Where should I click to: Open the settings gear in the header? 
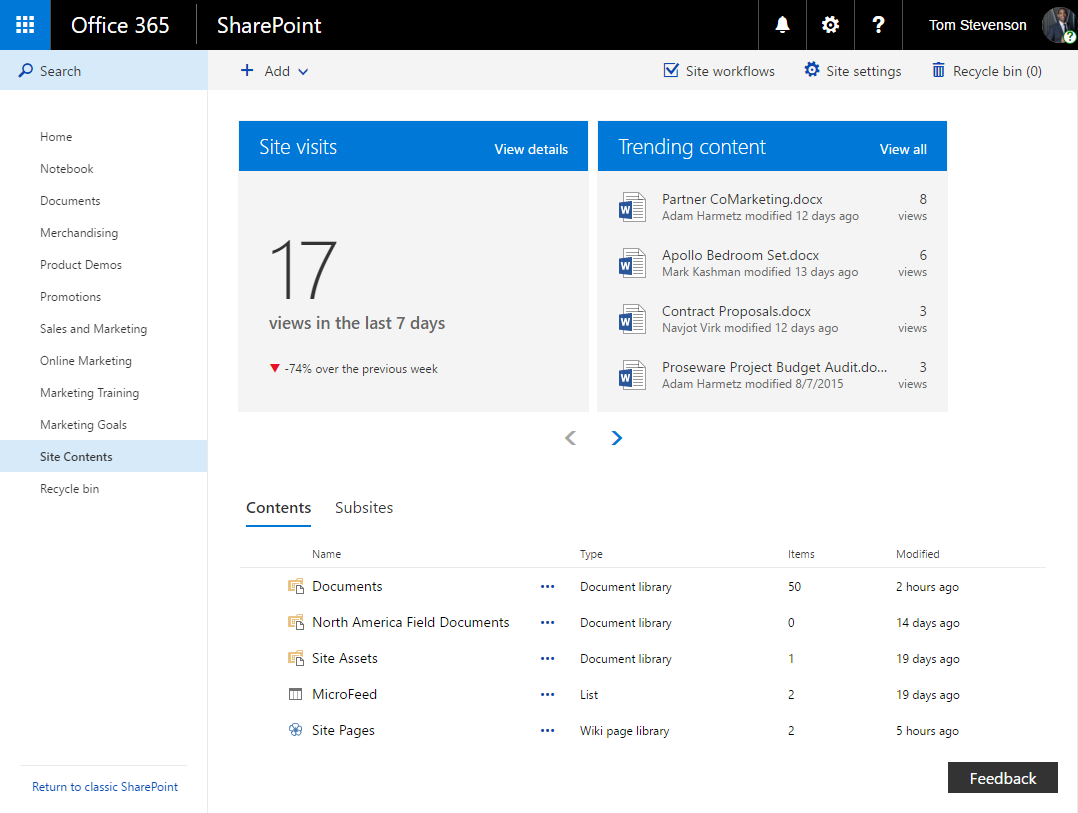[x=830, y=25]
